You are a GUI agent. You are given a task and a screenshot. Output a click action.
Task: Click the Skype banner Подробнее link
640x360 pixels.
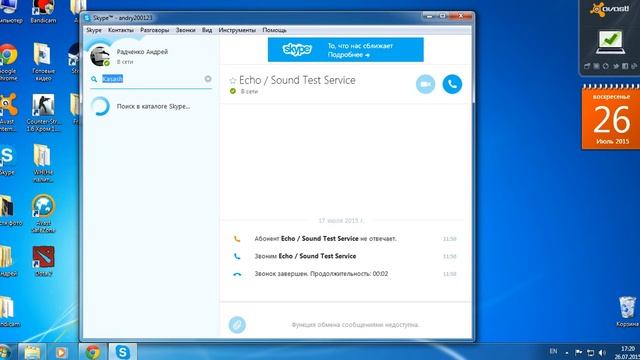pyautogui.click(x=349, y=55)
